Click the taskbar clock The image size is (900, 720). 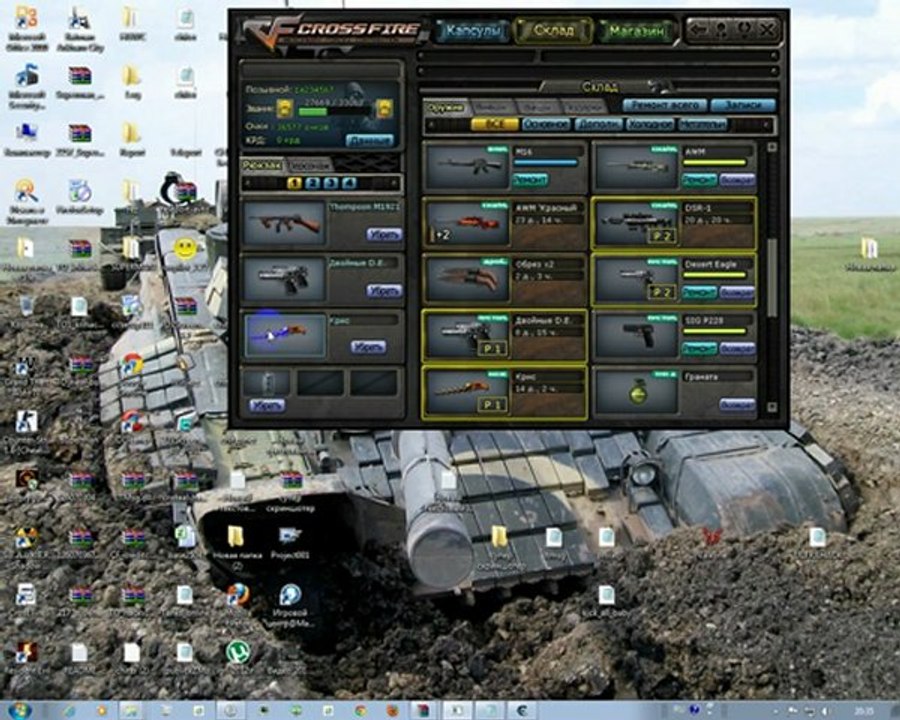click(x=863, y=711)
